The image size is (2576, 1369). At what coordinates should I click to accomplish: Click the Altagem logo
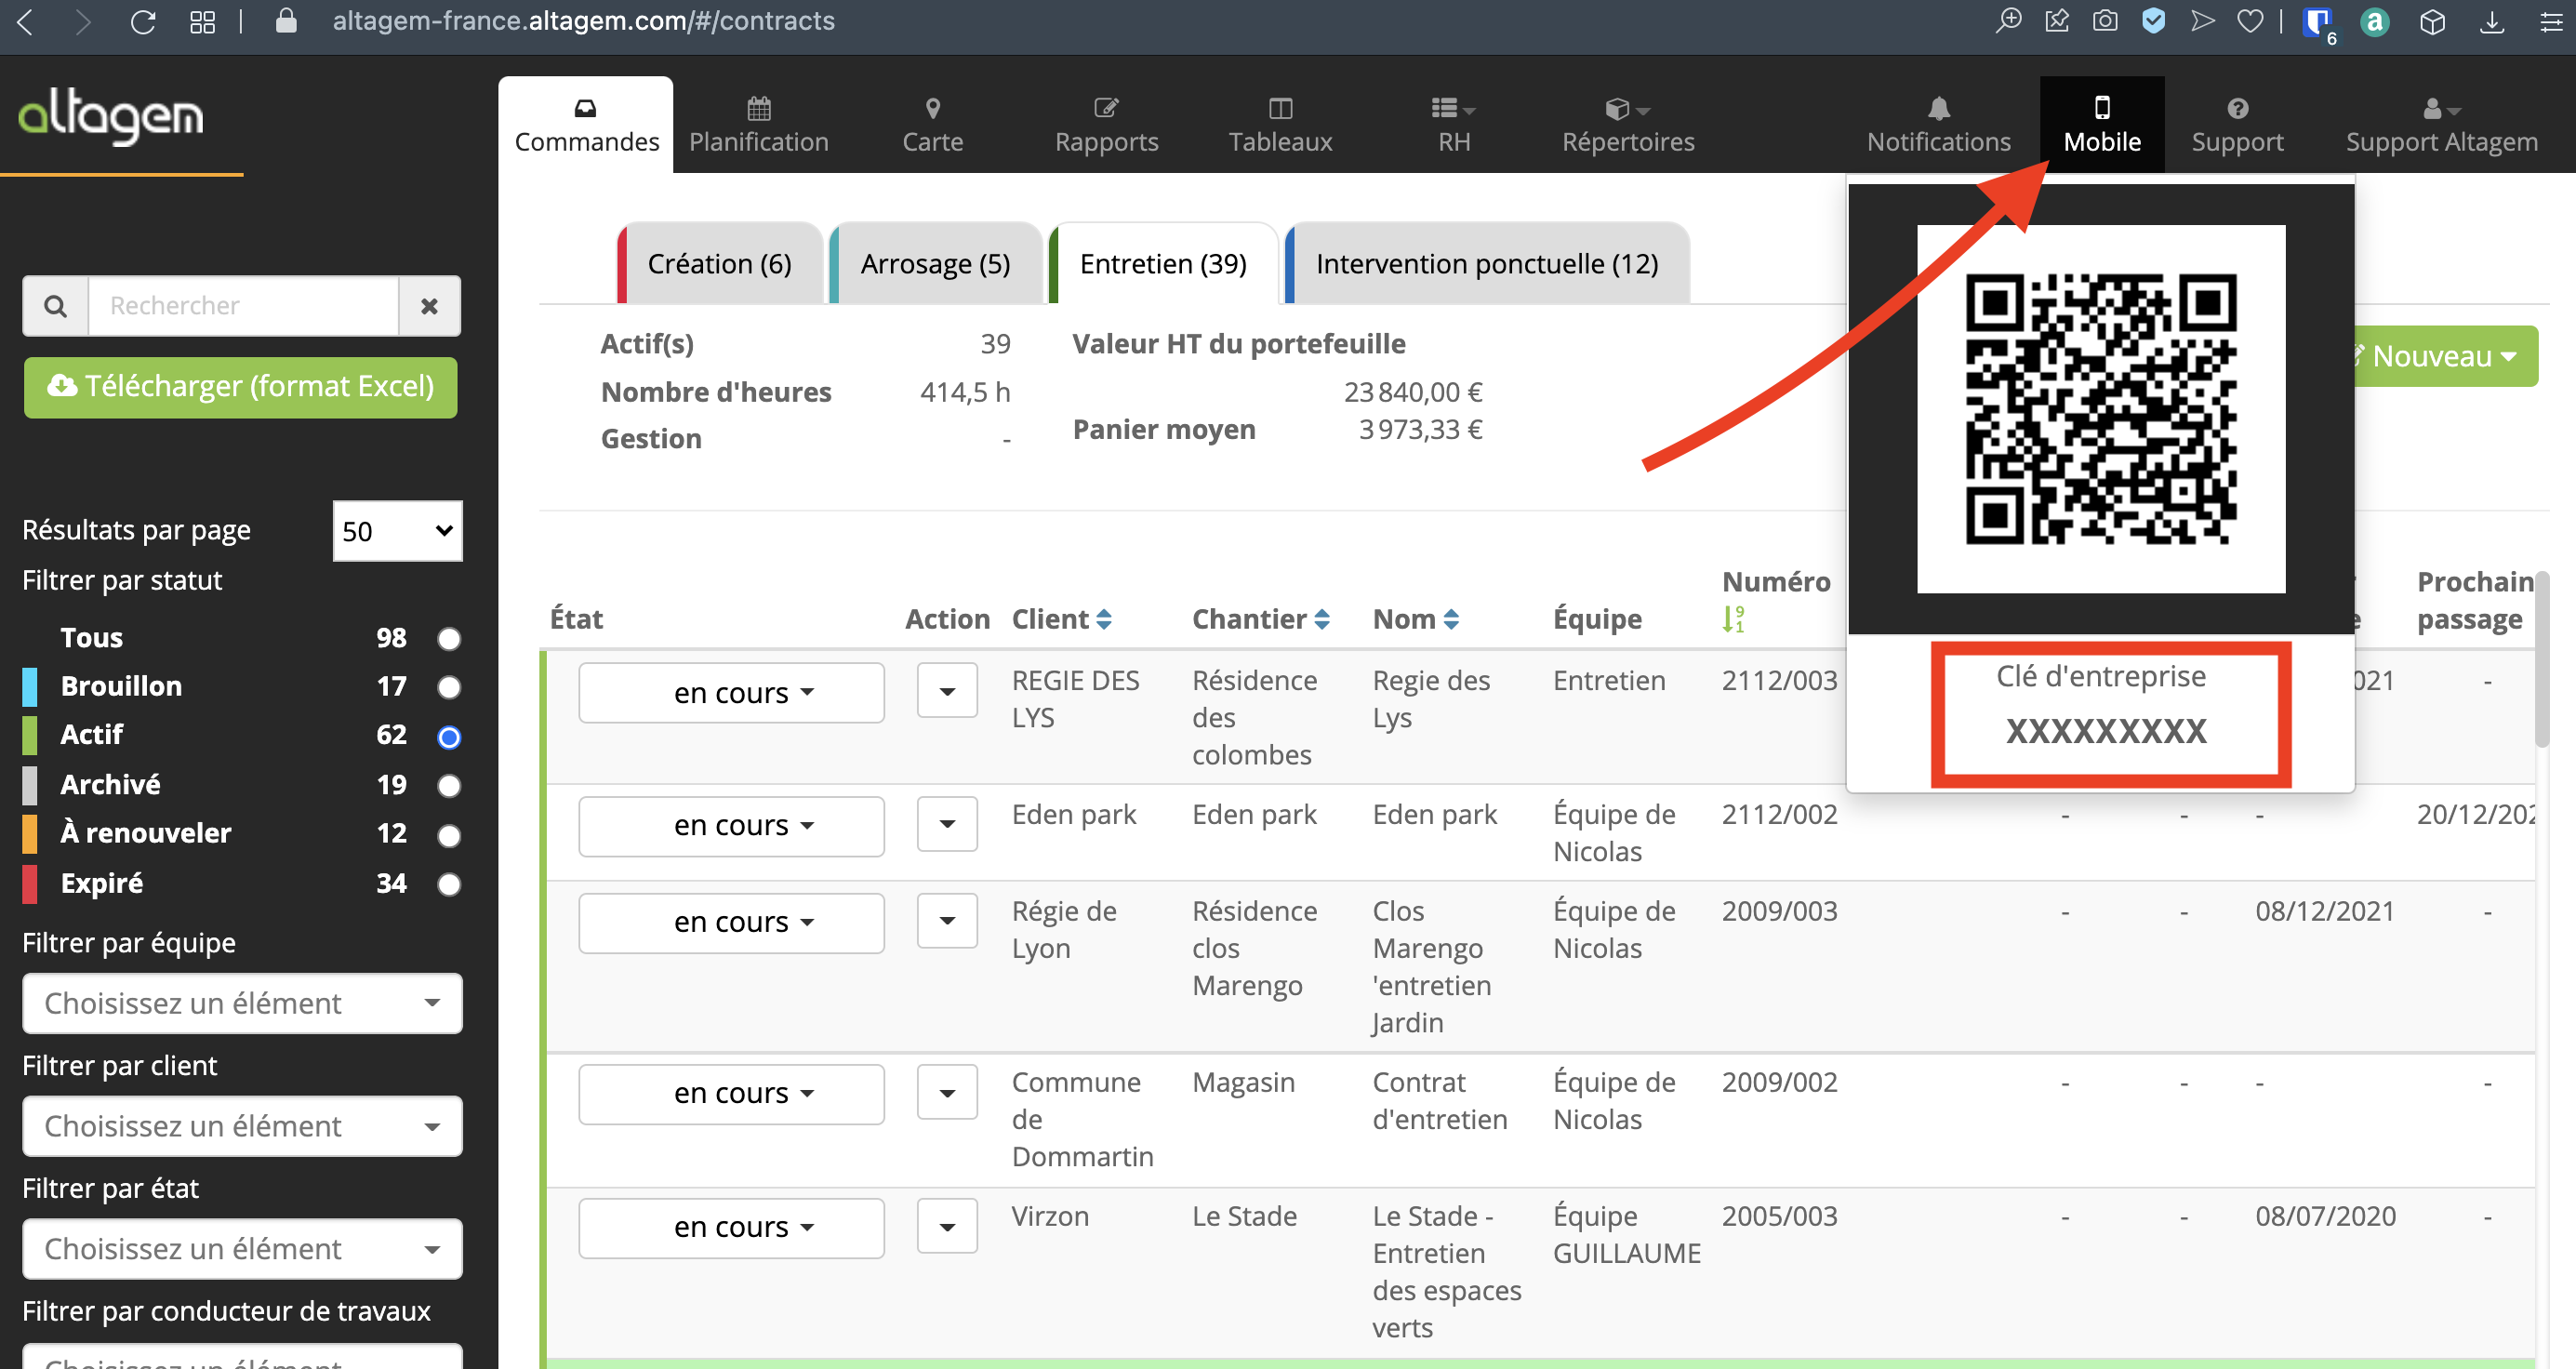coord(111,116)
